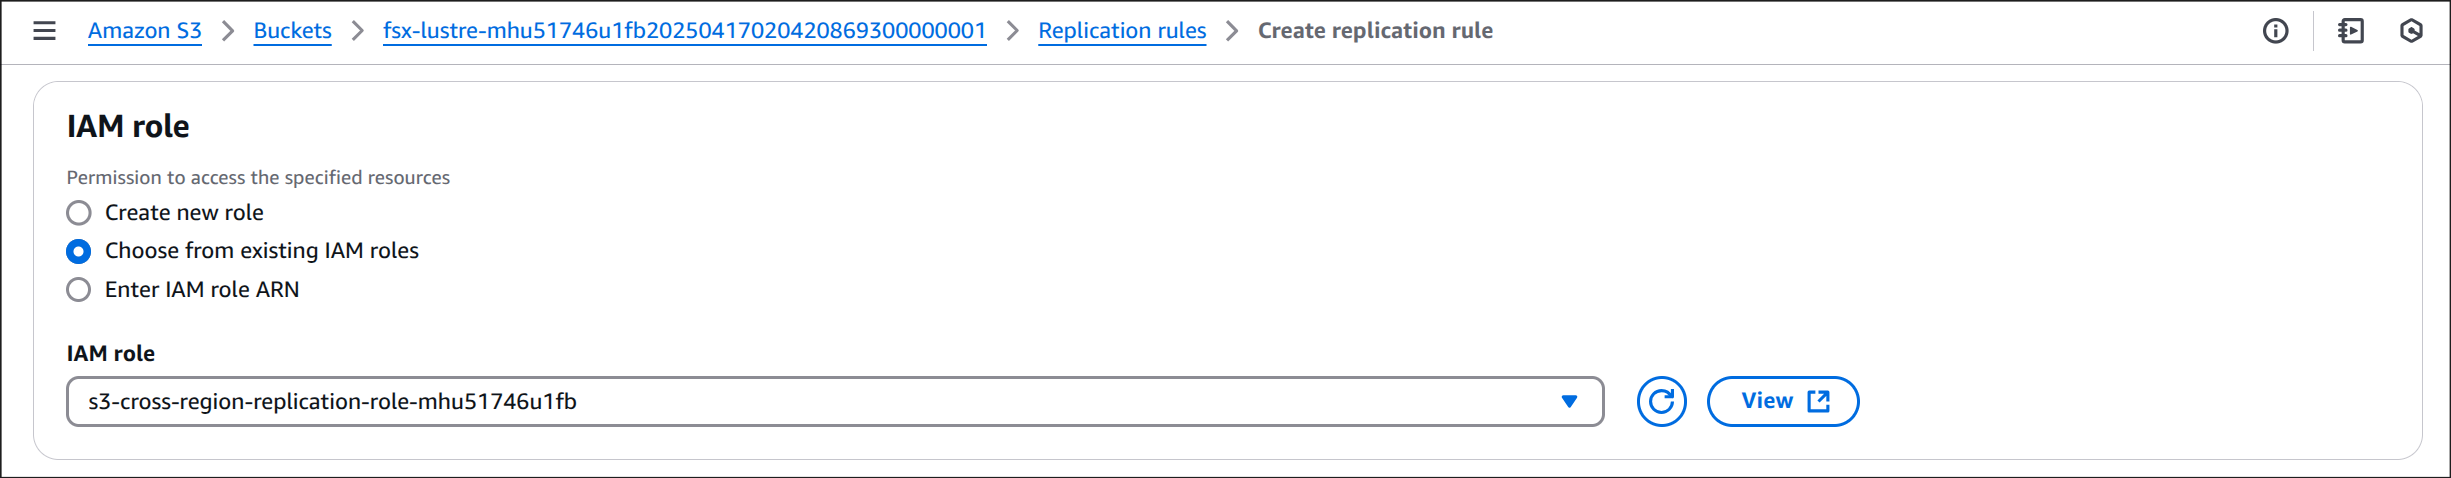Navigate to the Buckets breadcrumb
The height and width of the screenshot is (478, 2451).
[292, 31]
